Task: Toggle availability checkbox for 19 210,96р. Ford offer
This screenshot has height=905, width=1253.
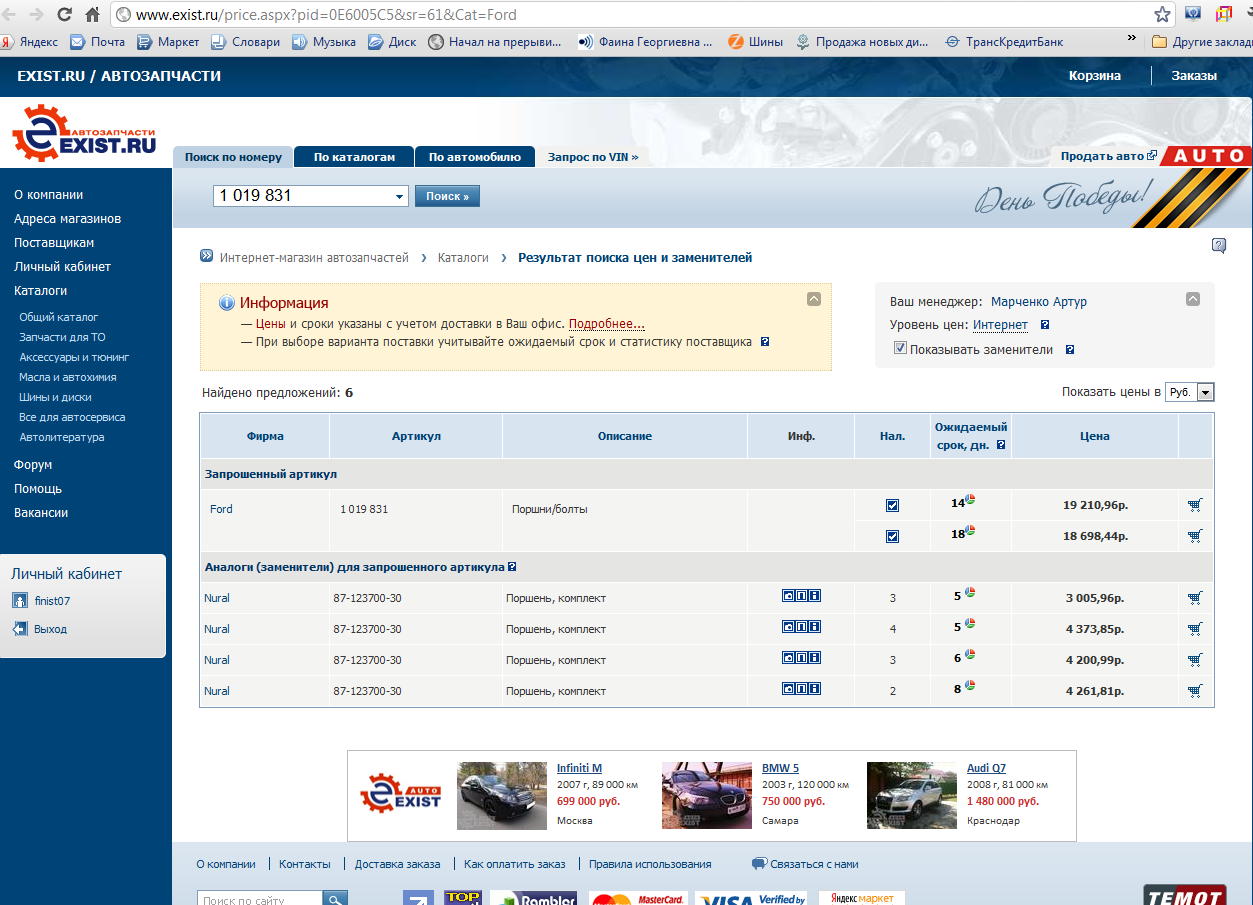Action: [892, 506]
